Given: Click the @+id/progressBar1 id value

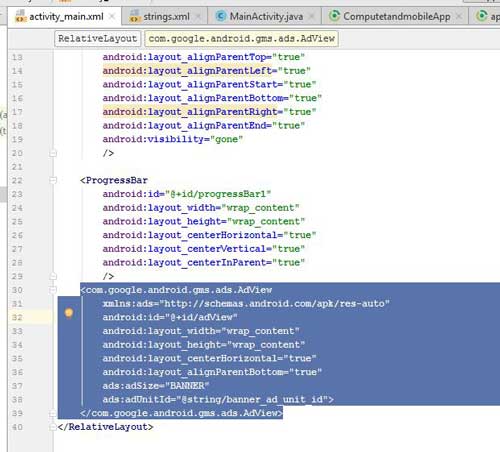Looking at the screenshot, I should pos(218,194).
